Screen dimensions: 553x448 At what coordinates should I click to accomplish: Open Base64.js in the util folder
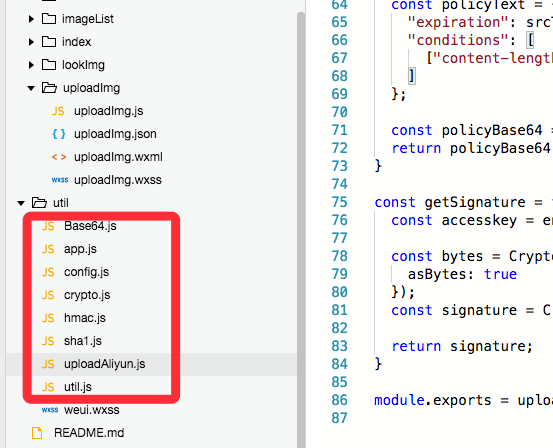click(x=90, y=226)
